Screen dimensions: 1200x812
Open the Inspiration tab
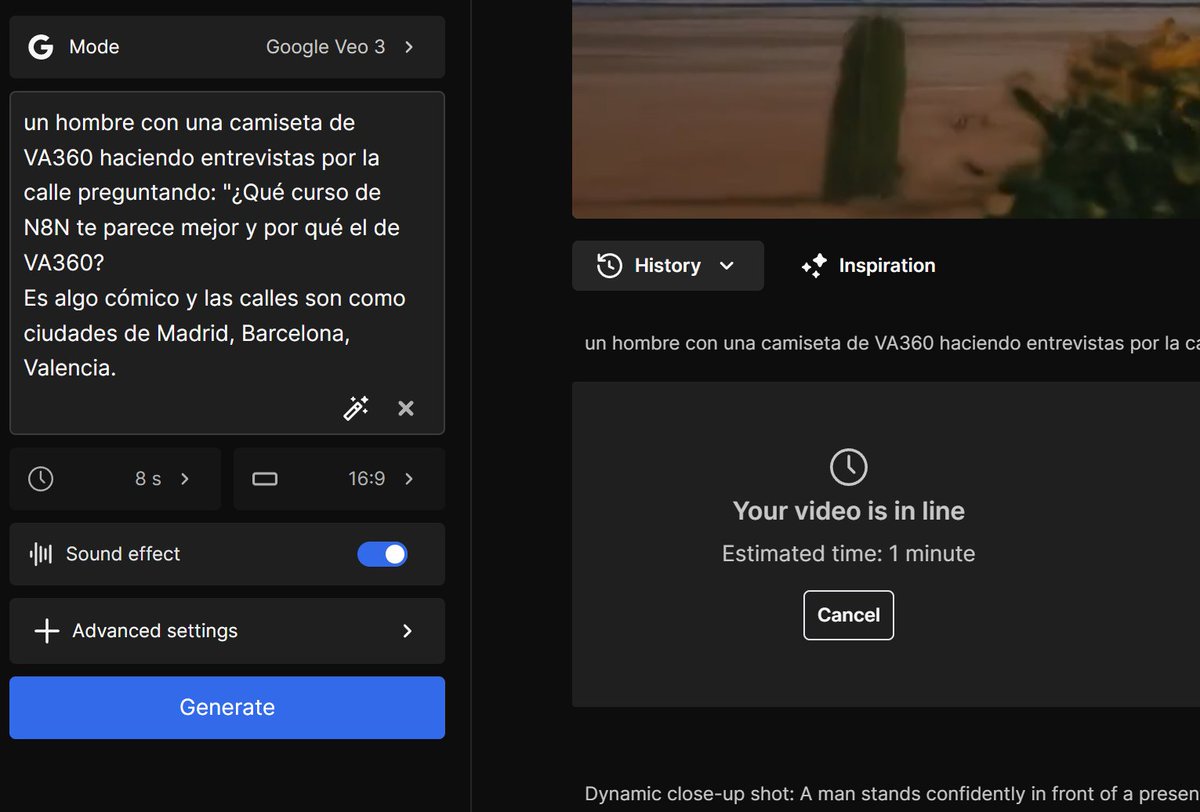click(x=868, y=266)
